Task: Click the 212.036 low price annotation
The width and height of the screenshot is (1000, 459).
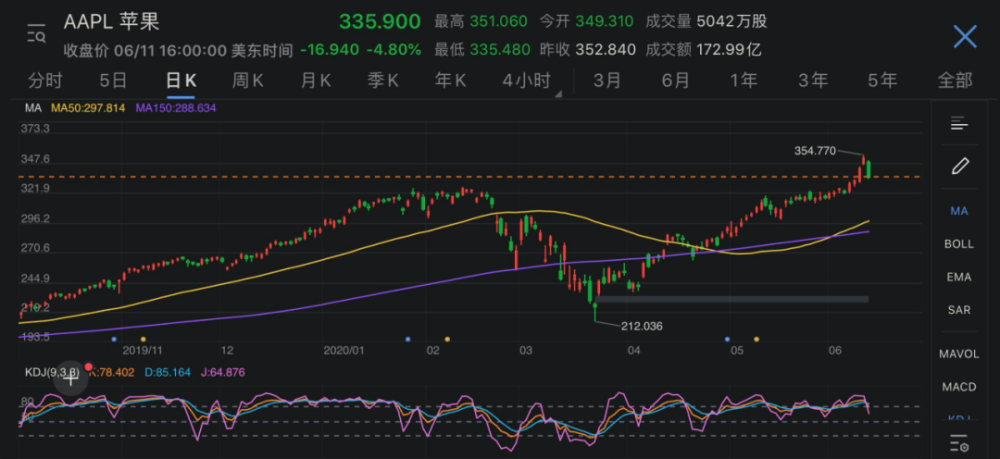Action: 642,326
